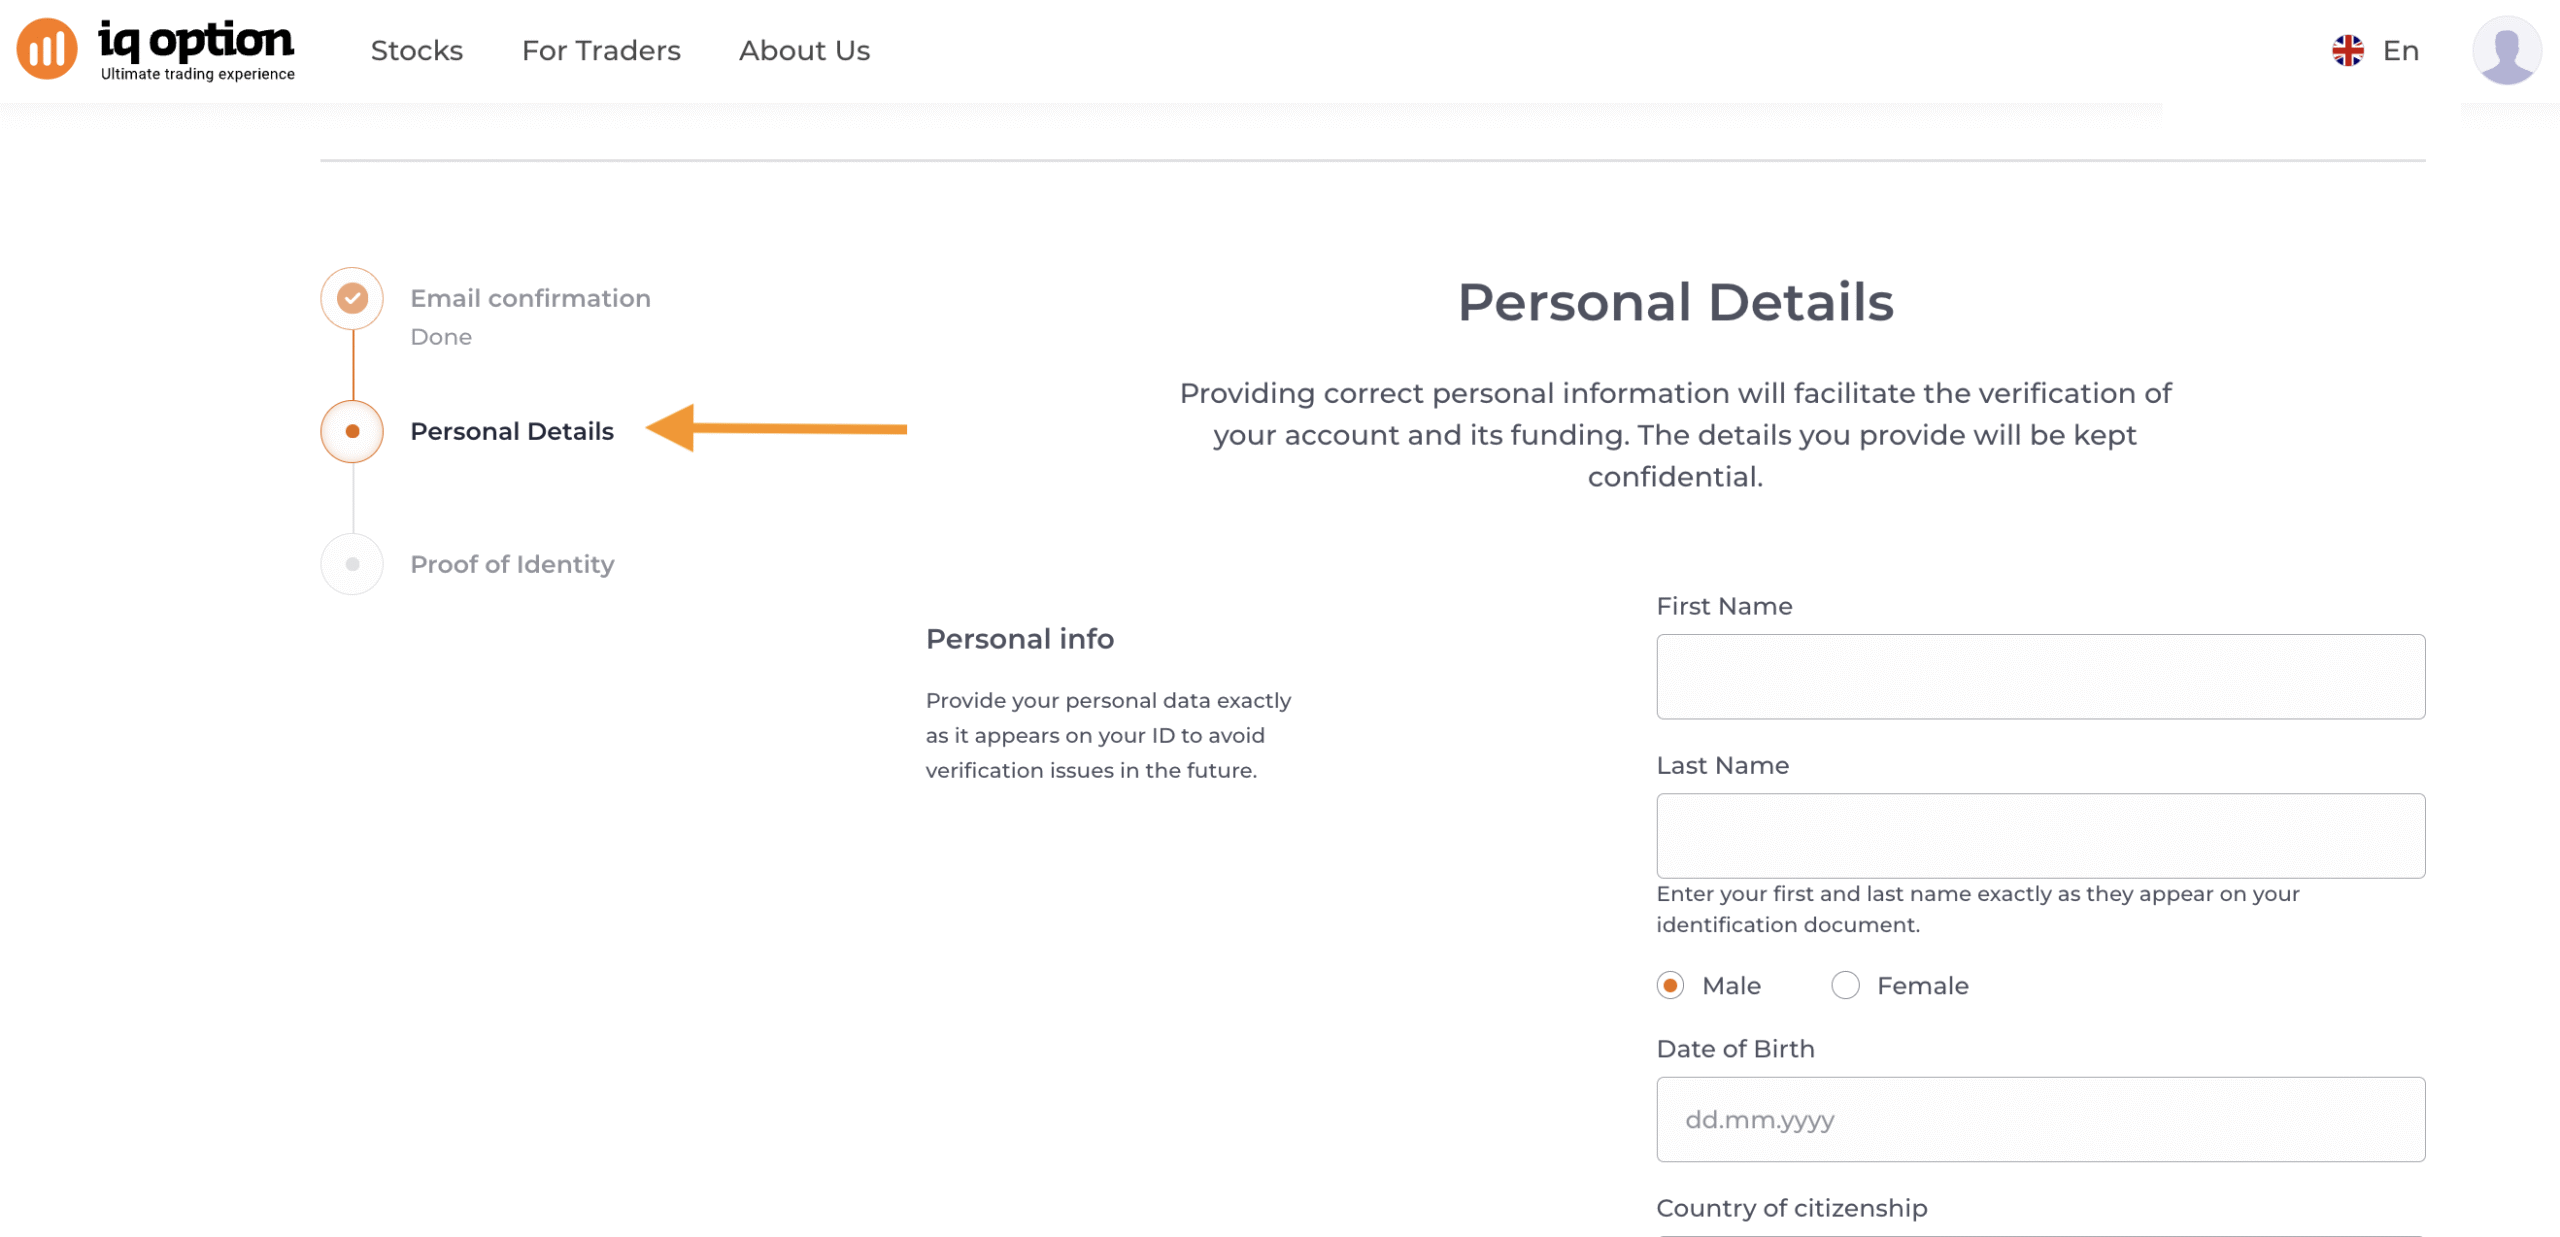Screen dimensions: 2560x1237
Task: Open the About Us menu
Action: [x=804, y=51]
